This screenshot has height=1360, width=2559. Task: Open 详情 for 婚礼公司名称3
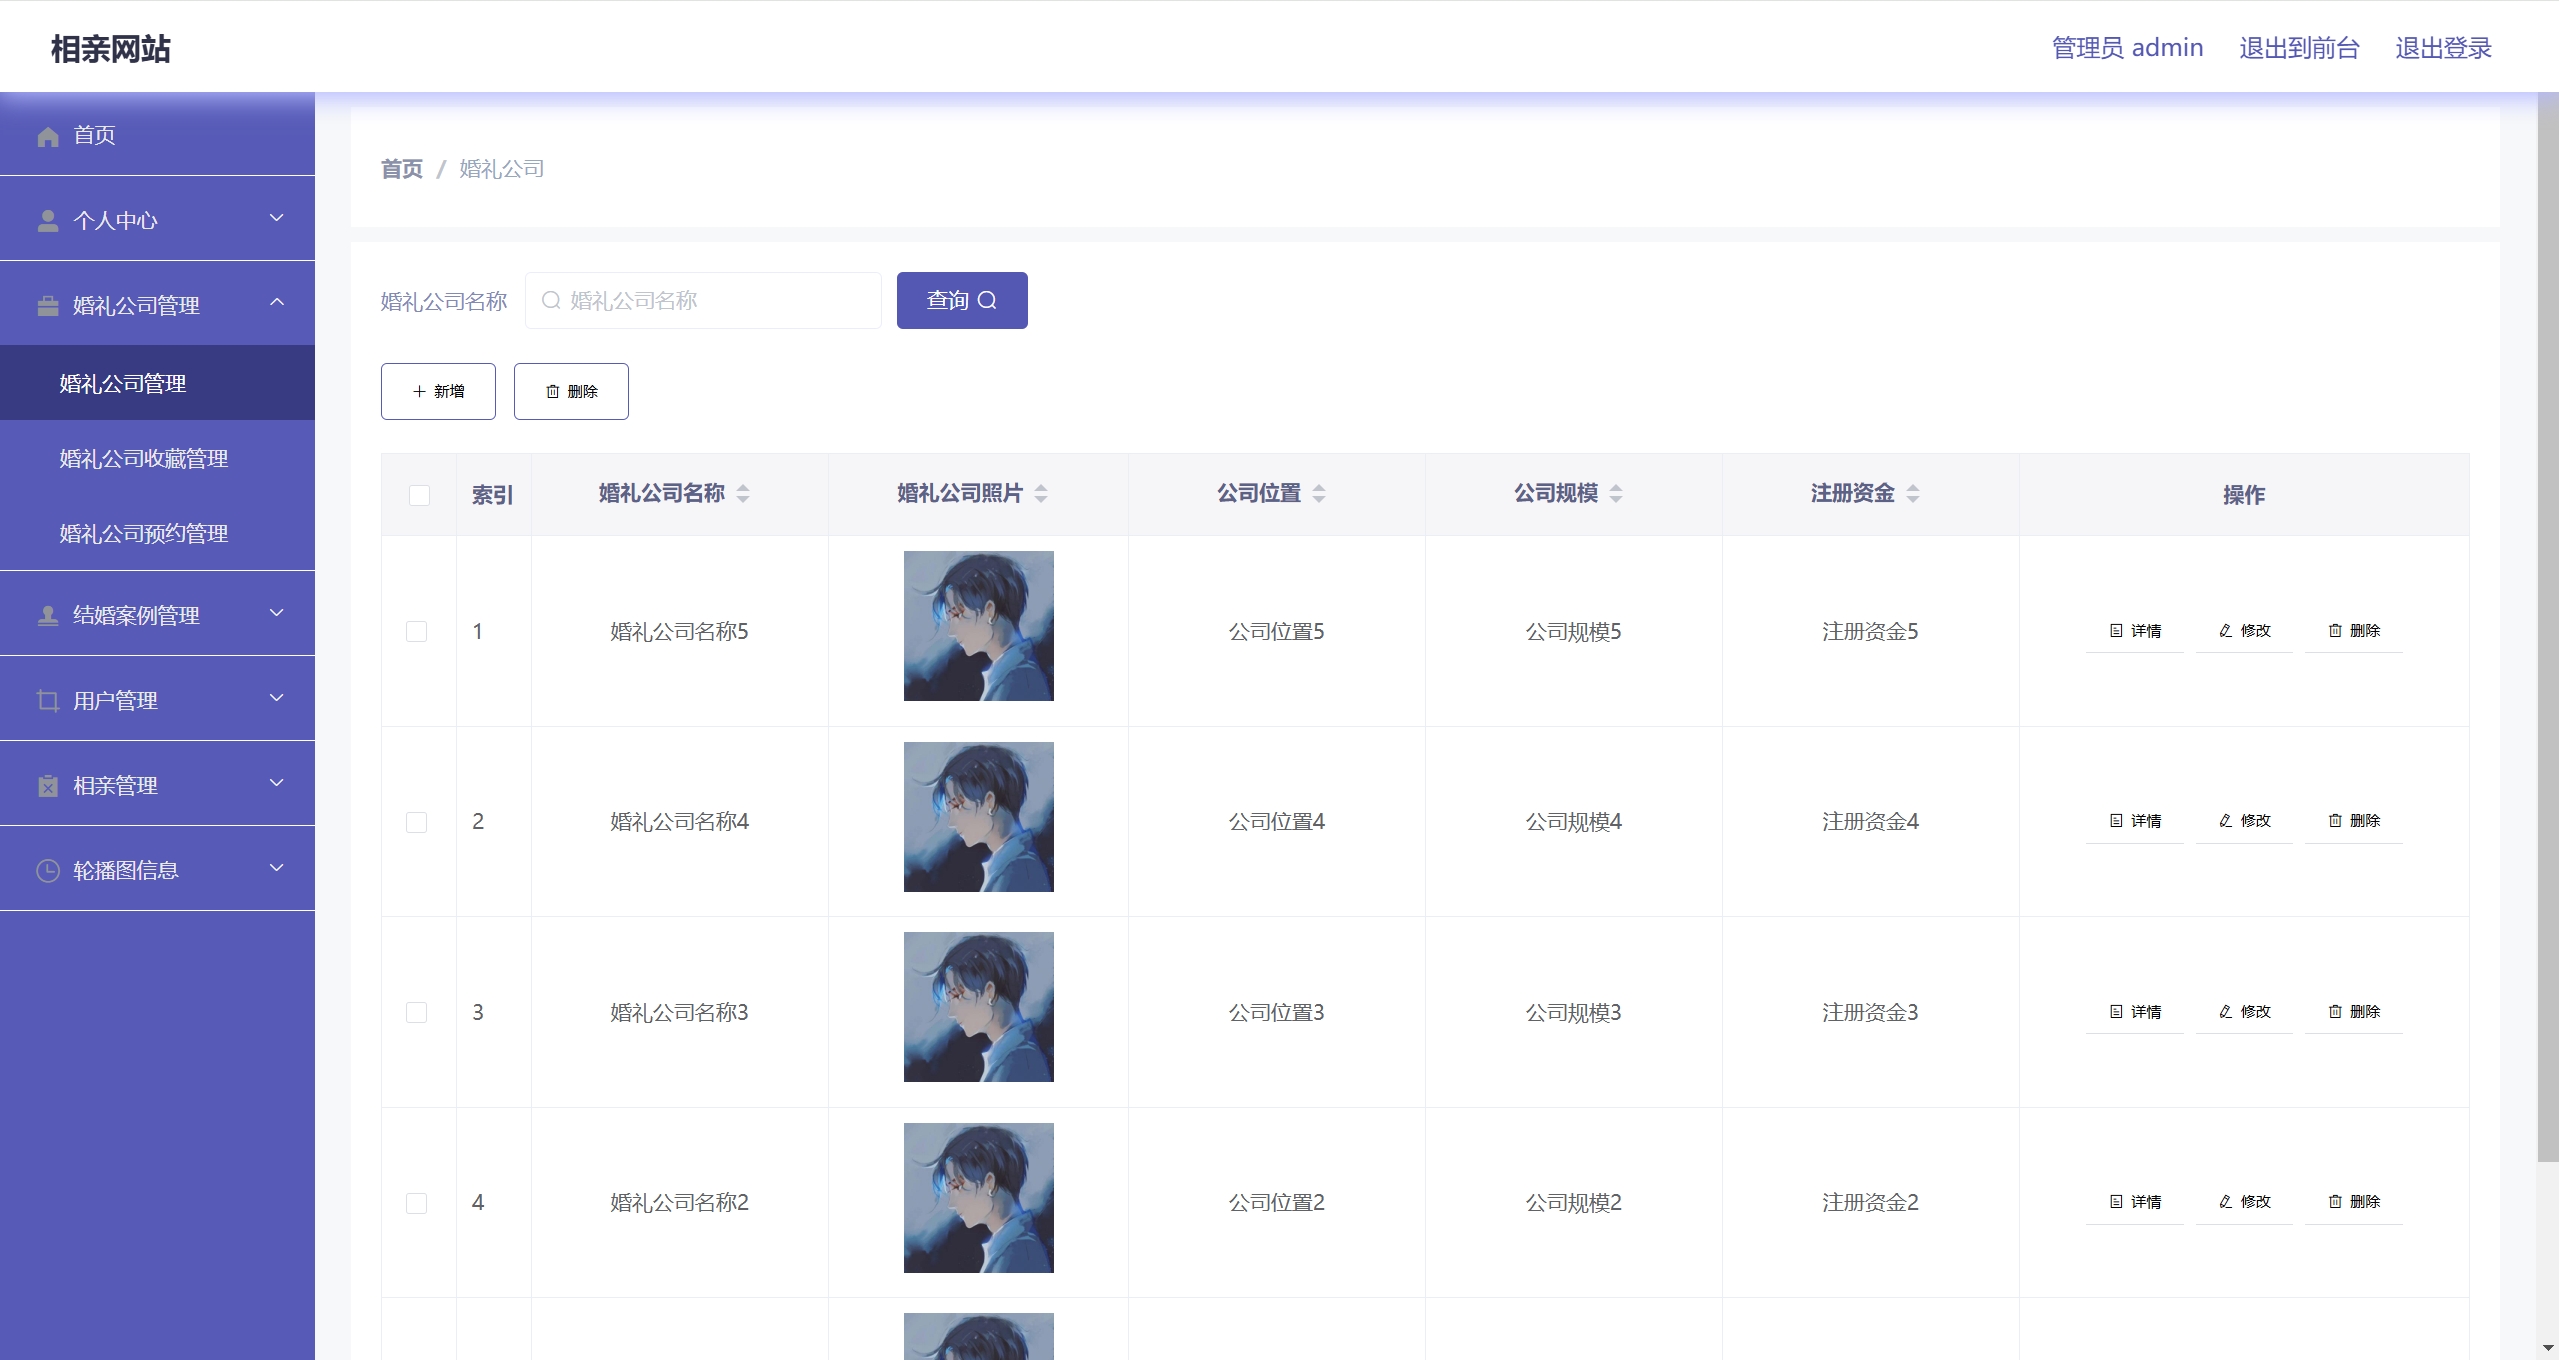(2135, 1012)
